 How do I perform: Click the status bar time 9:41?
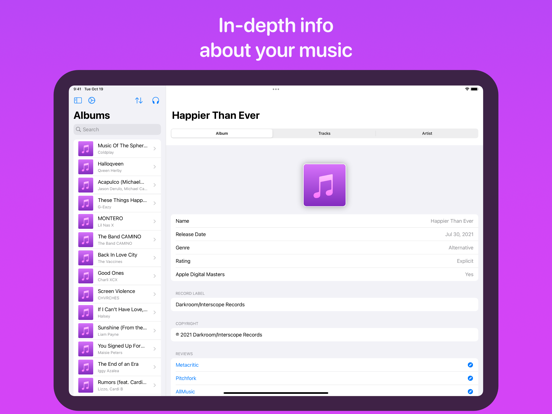pyautogui.click(x=77, y=89)
